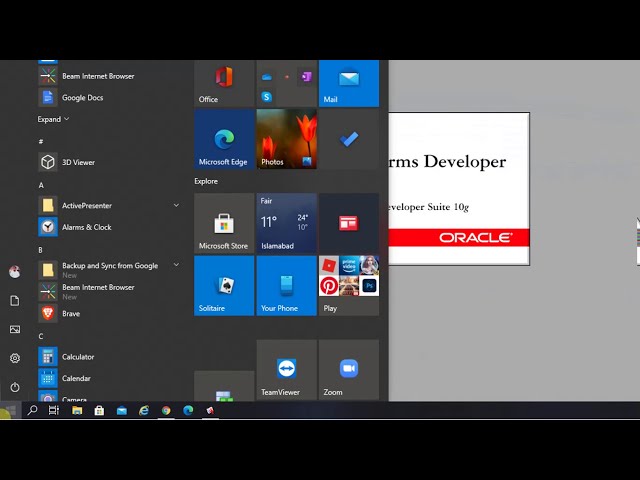This screenshot has width=640, height=480.
Task: Click the taskbar Search icon
Action: pos(32,410)
